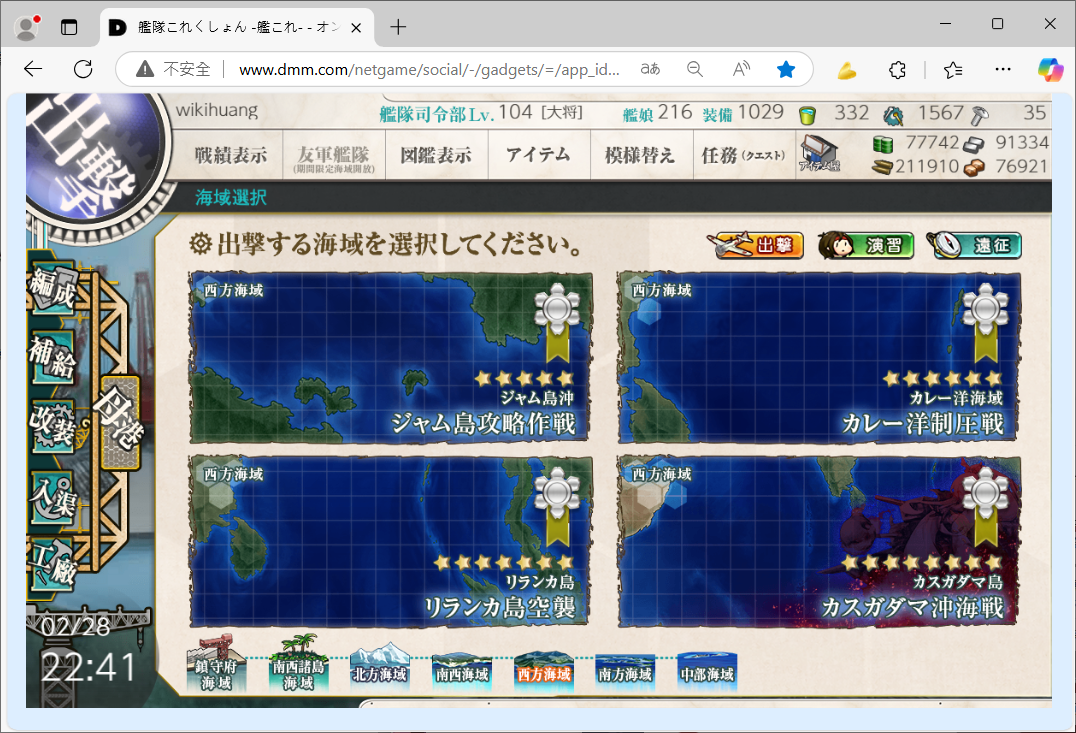Open 友軍艦隊 friendly fleet menu
Image resolution: width=1076 pixels, height=733 pixels.
tap(334, 155)
